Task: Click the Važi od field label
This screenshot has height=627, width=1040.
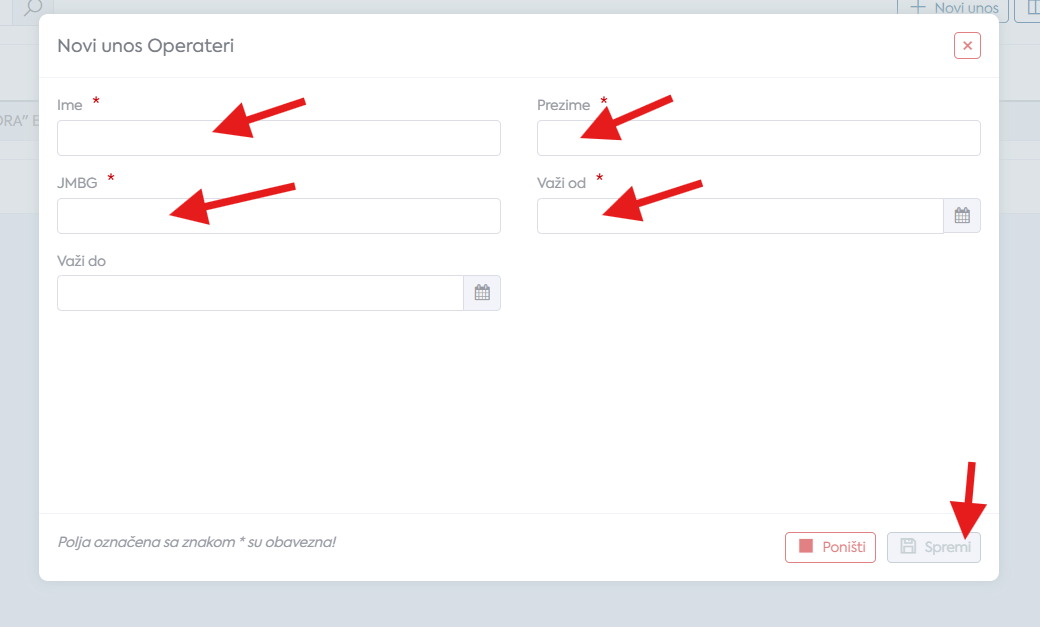Action: tap(561, 182)
